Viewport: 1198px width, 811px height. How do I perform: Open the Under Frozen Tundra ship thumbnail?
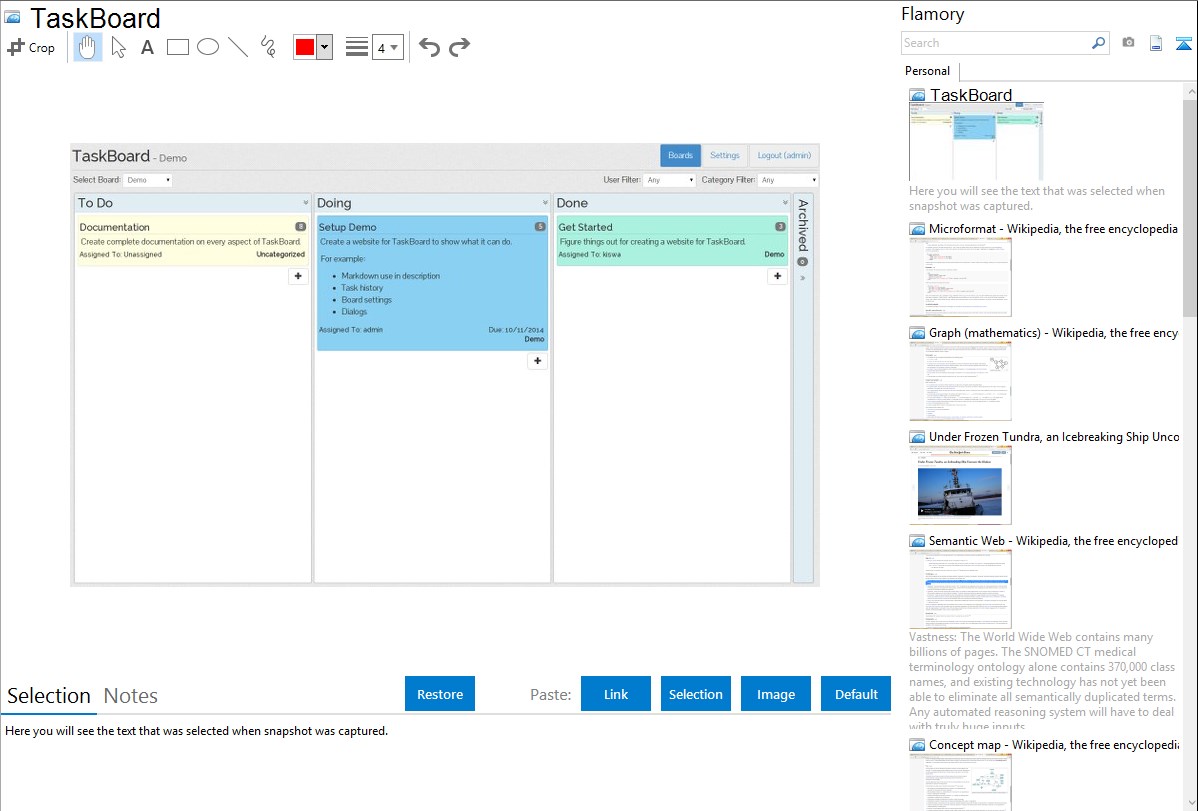[x=960, y=485]
